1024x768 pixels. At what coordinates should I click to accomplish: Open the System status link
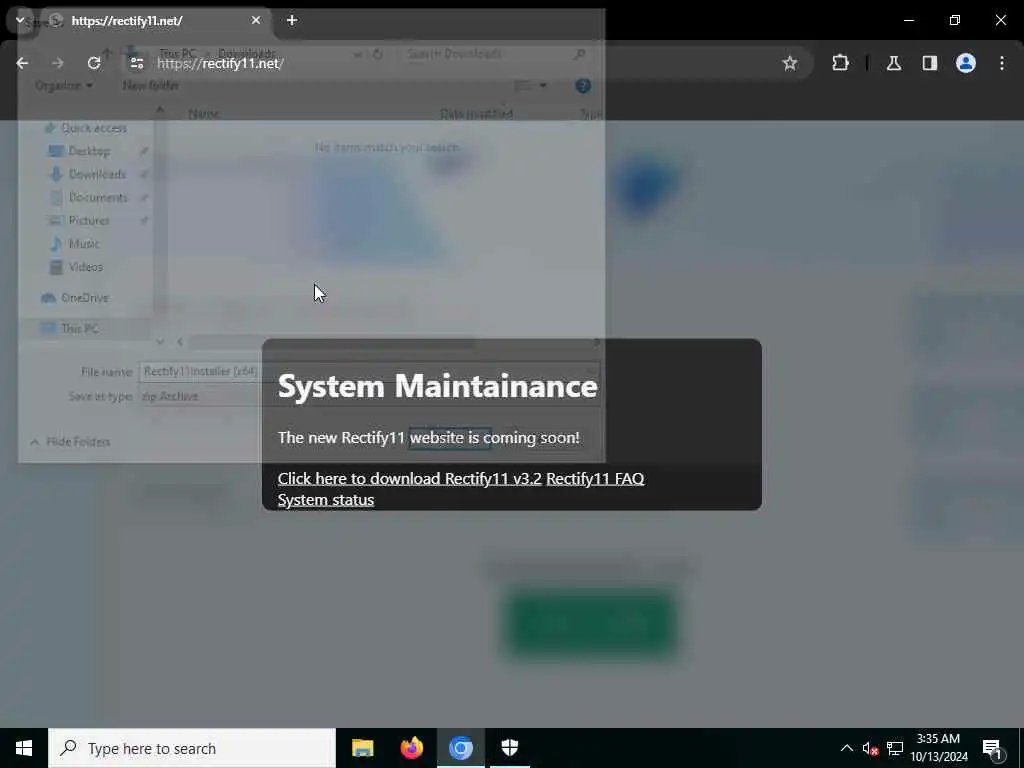tap(326, 500)
